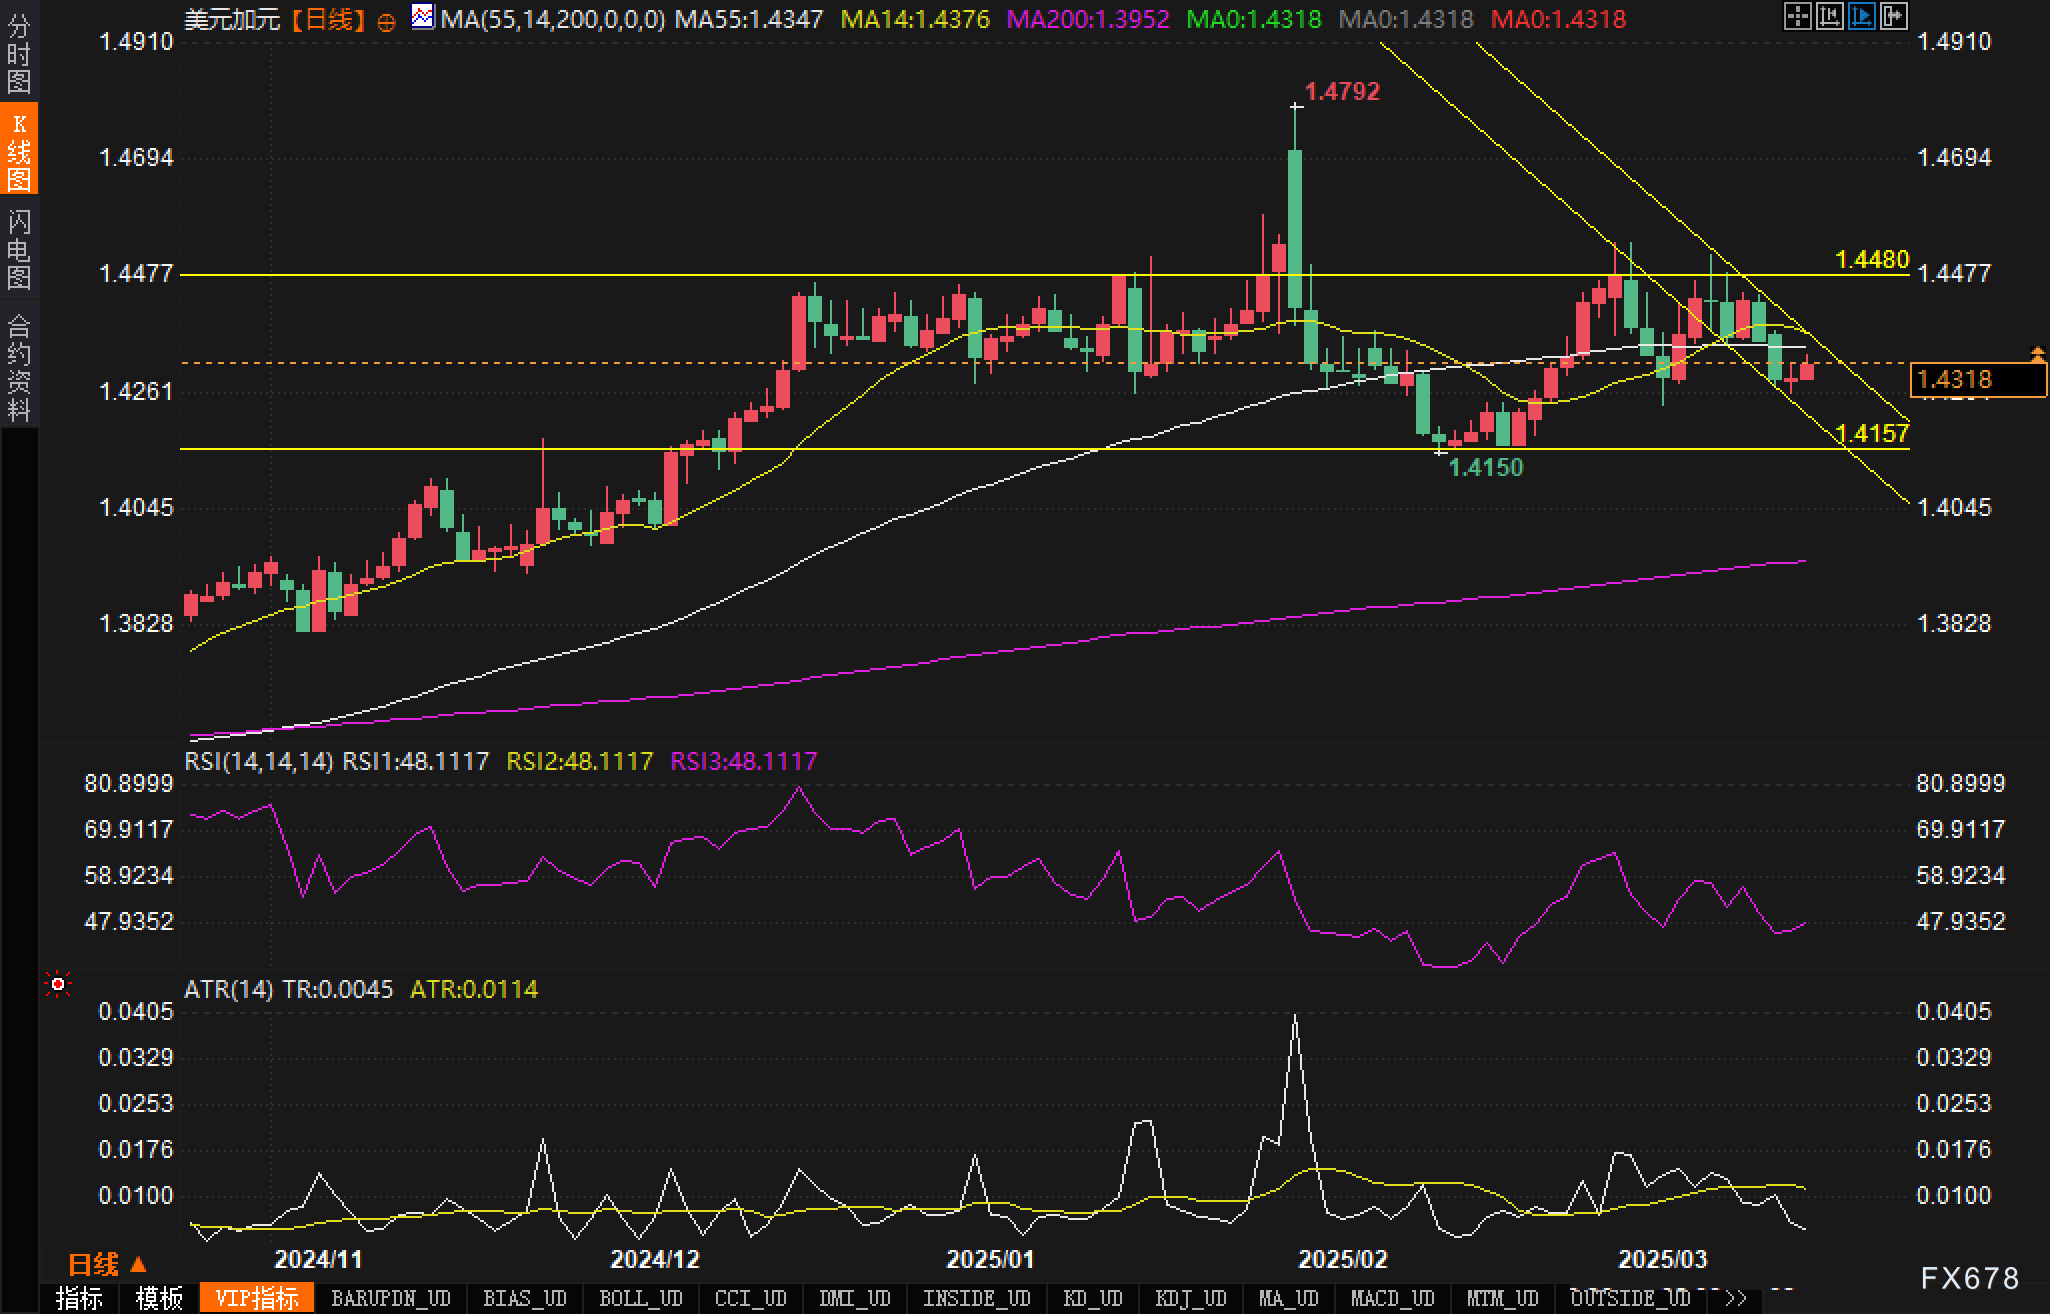Expand more indicator tabs with >> arrow
This screenshot has width=2050, height=1314.
coord(1735,1298)
